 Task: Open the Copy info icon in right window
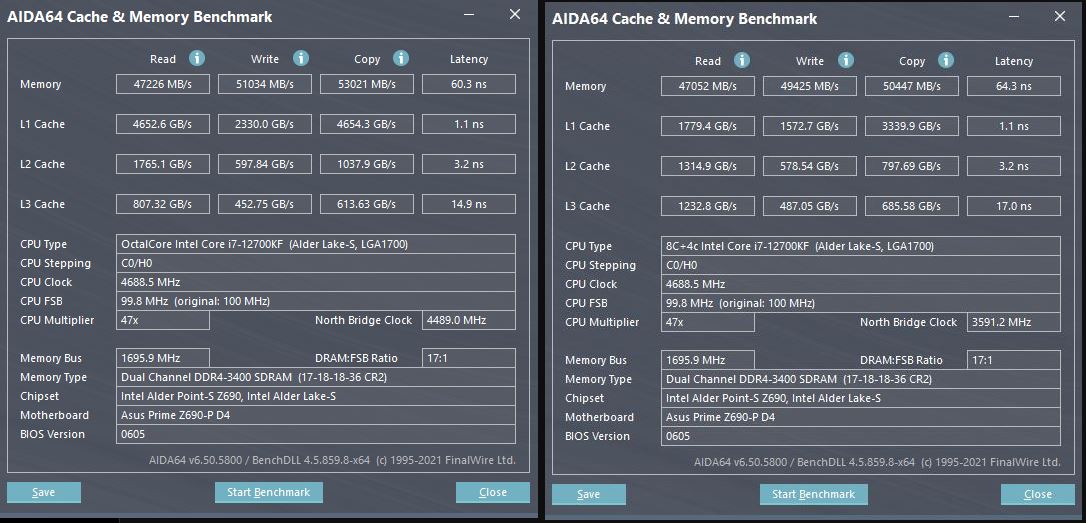point(946,61)
